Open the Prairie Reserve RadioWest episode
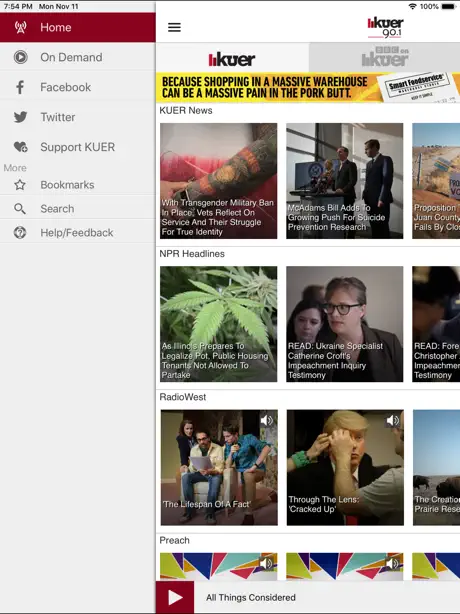 click(x=437, y=468)
